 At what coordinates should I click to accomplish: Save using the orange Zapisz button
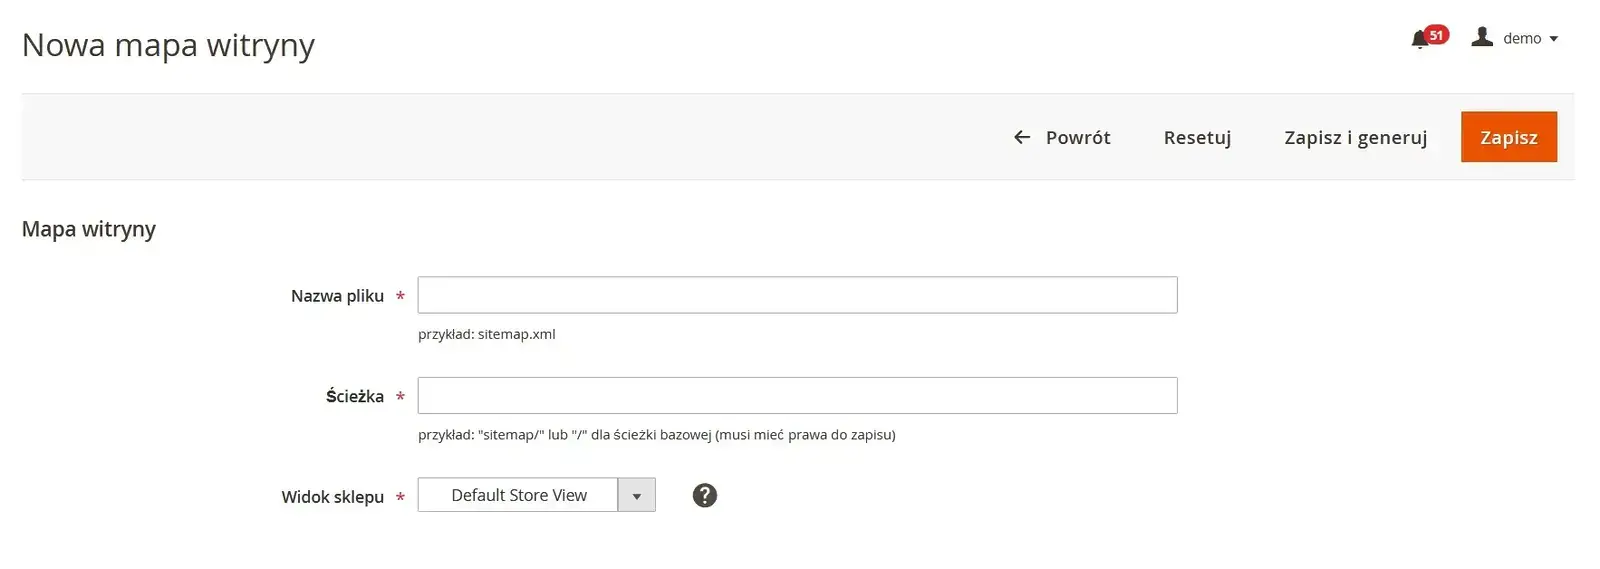(1508, 137)
